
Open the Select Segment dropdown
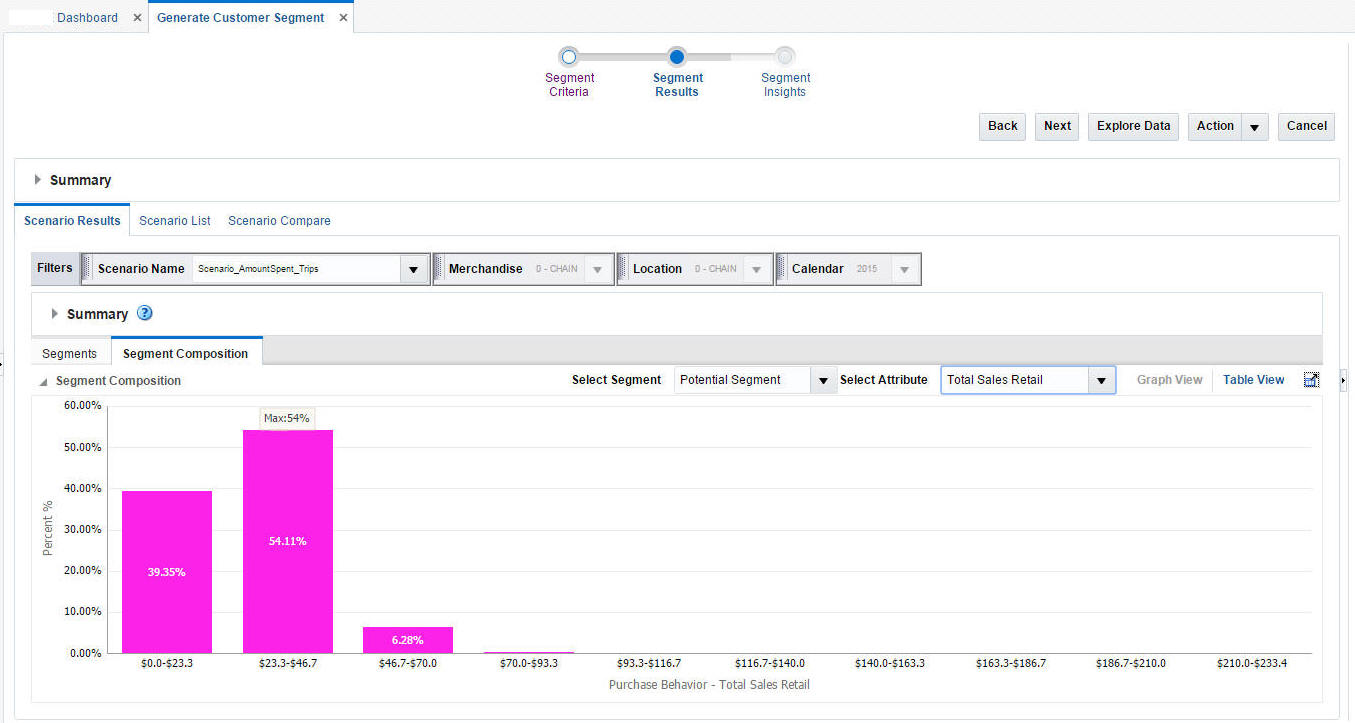coord(824,380)
